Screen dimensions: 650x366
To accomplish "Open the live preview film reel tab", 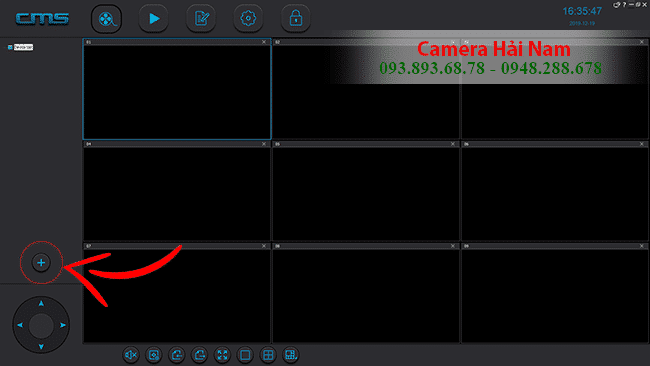I will (x=107, y=19).
